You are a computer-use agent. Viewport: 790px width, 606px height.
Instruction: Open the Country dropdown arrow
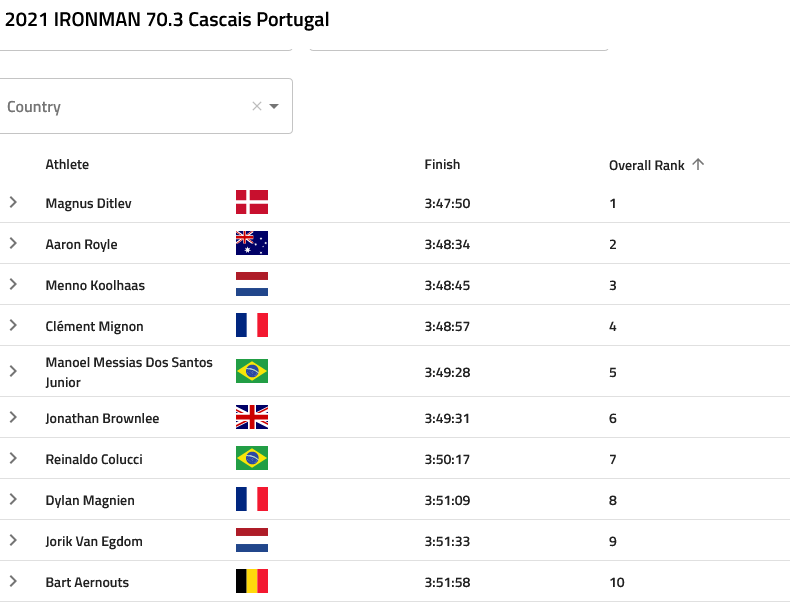(x=274, y=106)
